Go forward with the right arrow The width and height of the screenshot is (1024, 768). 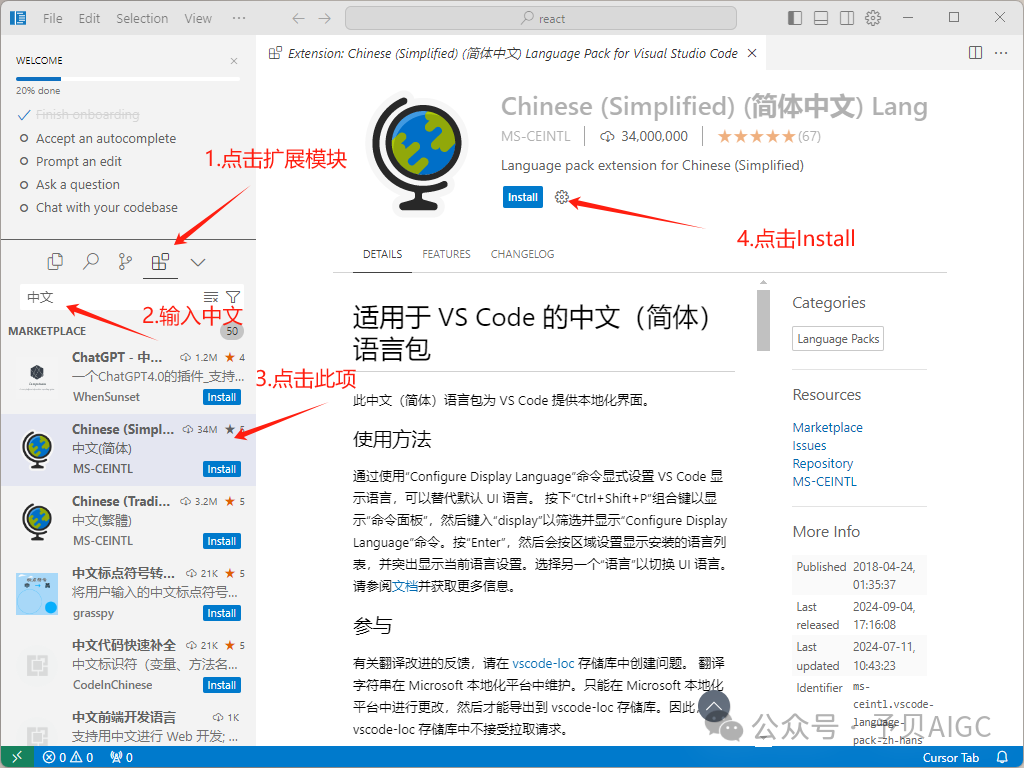(x=325, y=18)
